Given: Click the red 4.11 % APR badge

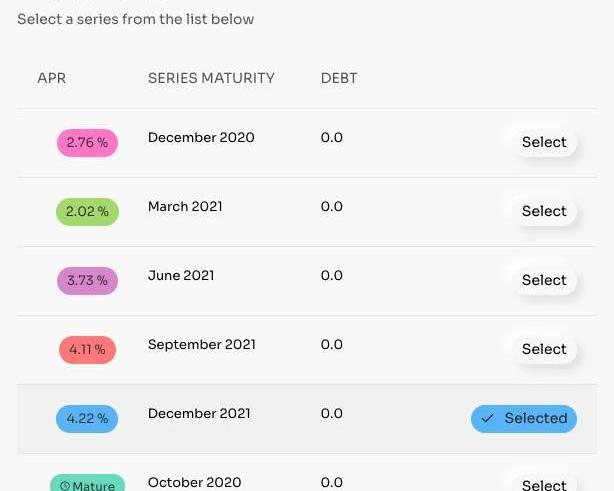Looking at the screenshot, I should pyautogui.click(x=87, y=350).
